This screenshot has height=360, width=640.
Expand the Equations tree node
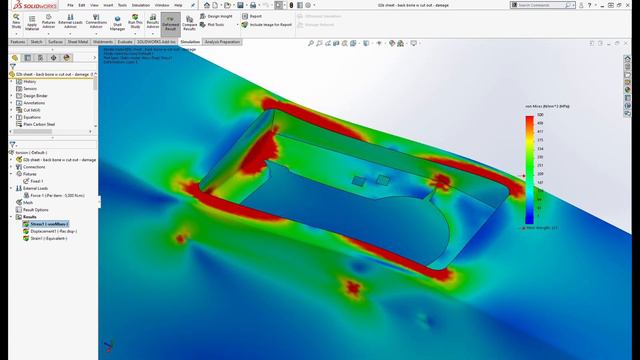[11, 117]
